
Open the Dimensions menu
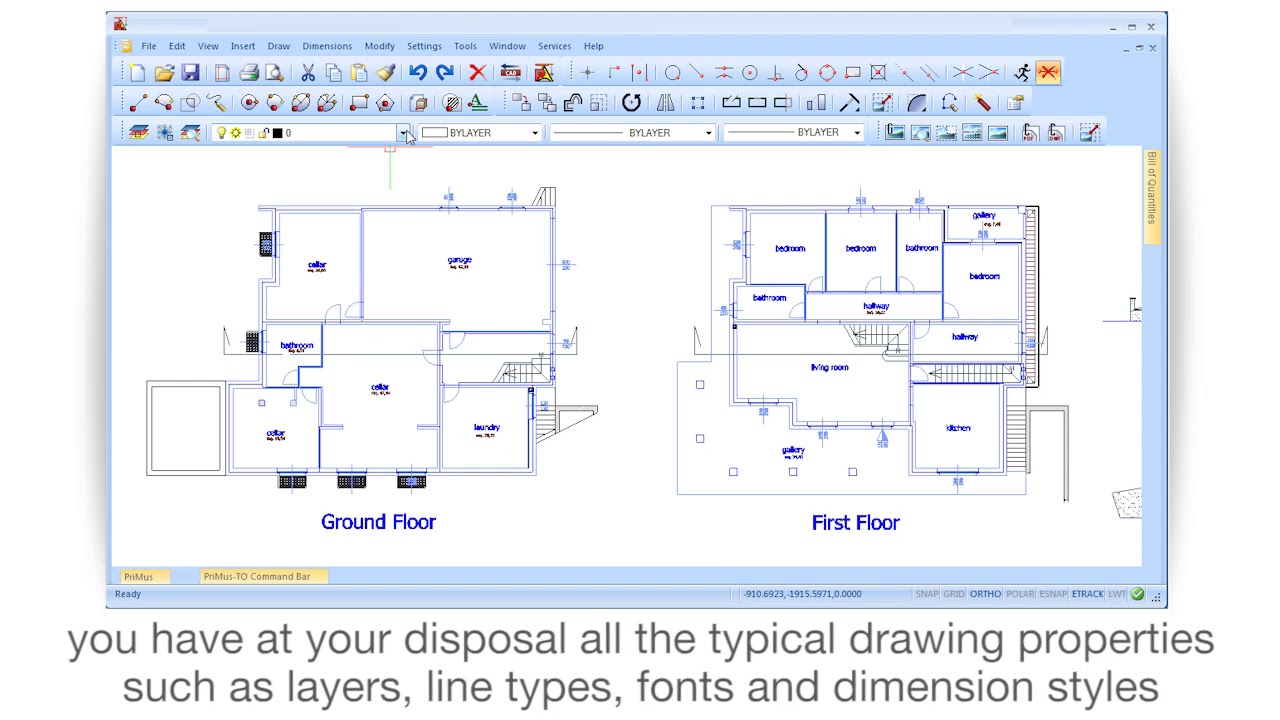point(327,46)
